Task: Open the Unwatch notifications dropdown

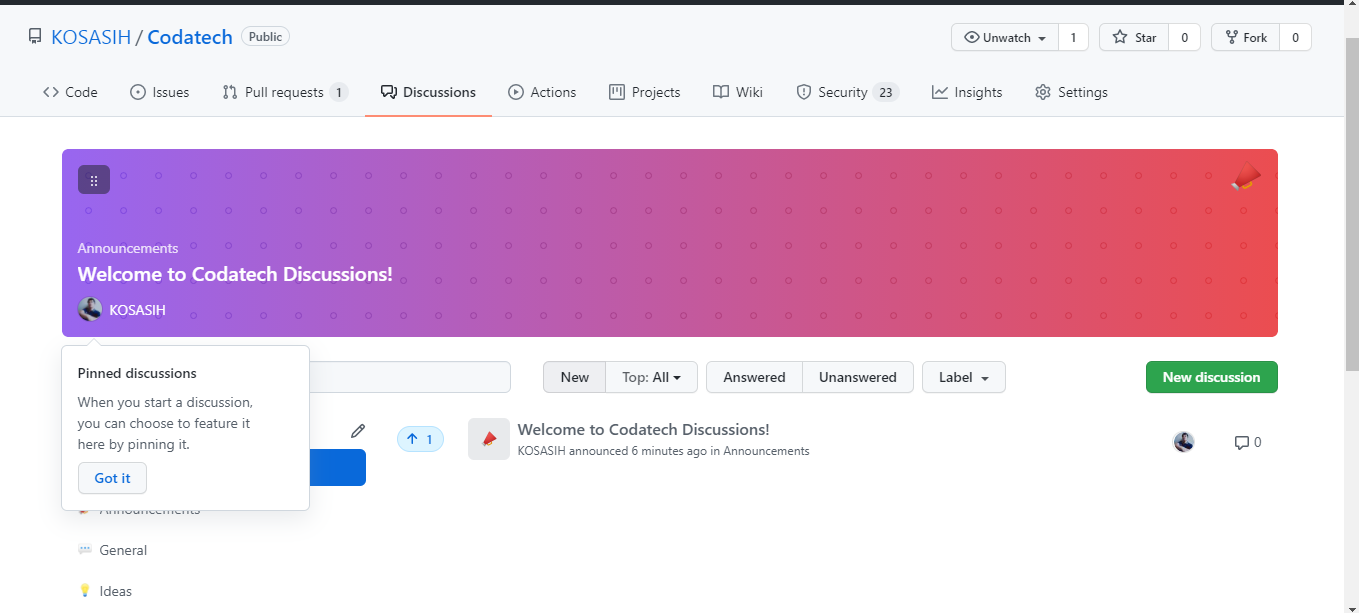Action: click(1005, 37)
